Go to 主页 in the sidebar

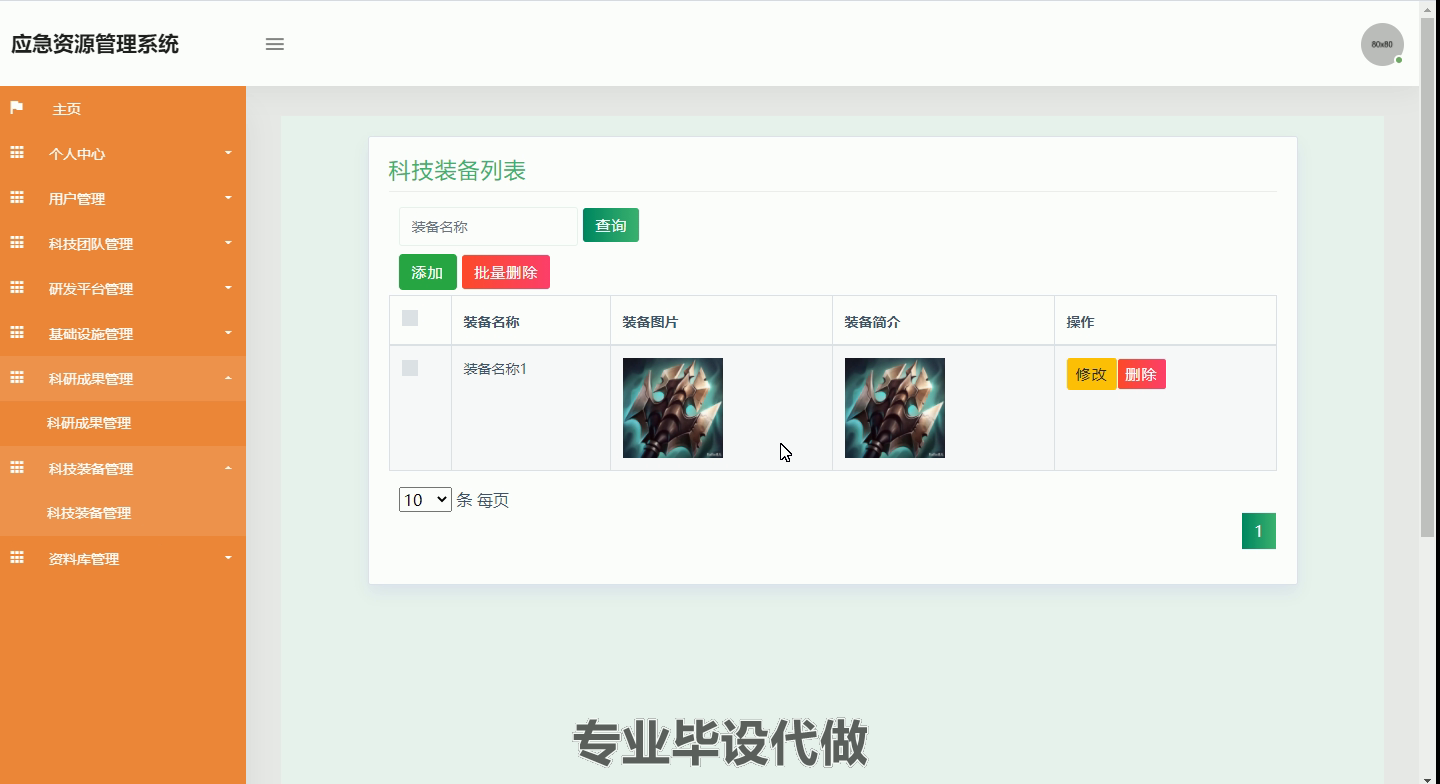[x=67, y=109]
